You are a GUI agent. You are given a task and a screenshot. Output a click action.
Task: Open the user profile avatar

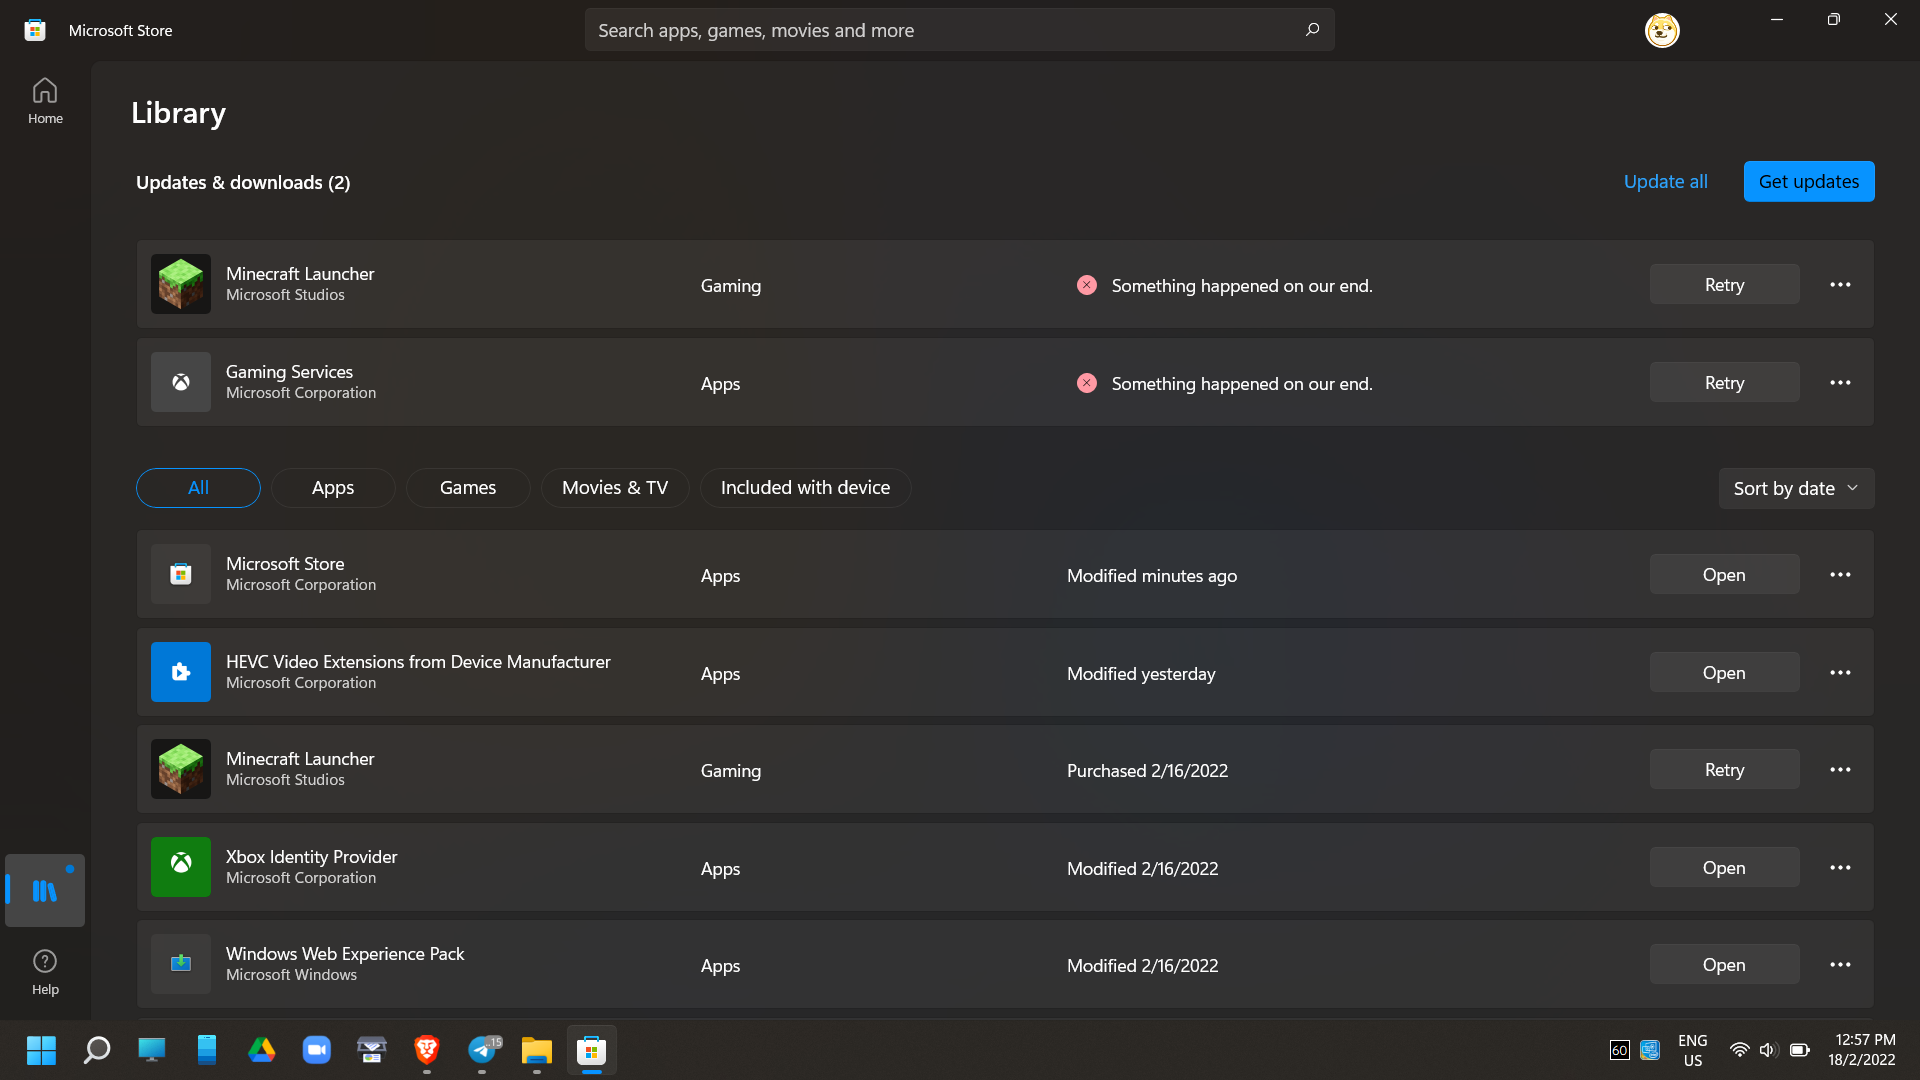pos(1662,30)
